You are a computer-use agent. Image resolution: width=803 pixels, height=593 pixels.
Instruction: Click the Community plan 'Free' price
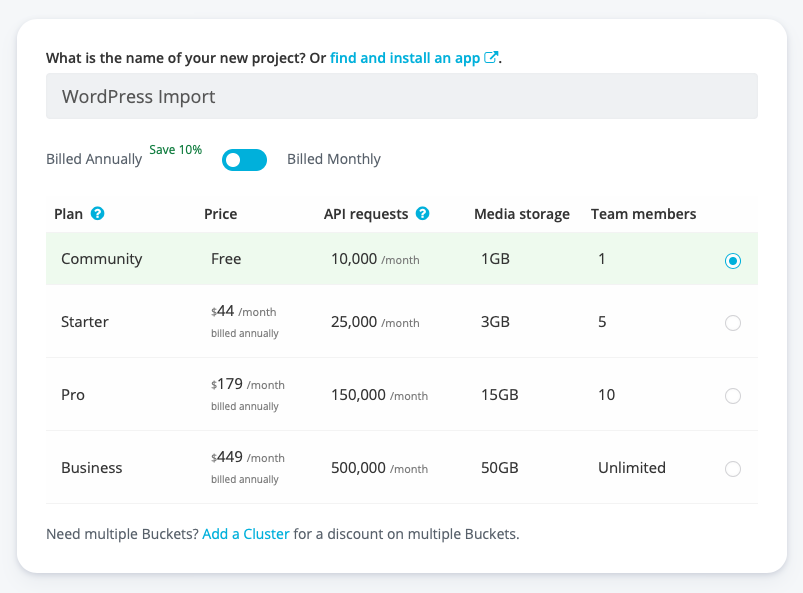pos(226,259)
